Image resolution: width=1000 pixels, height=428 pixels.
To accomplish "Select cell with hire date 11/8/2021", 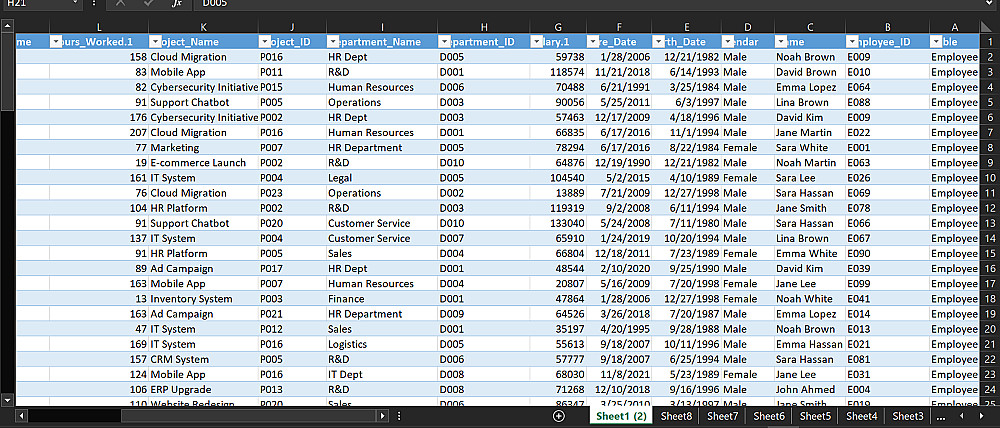I will point(619,374).
